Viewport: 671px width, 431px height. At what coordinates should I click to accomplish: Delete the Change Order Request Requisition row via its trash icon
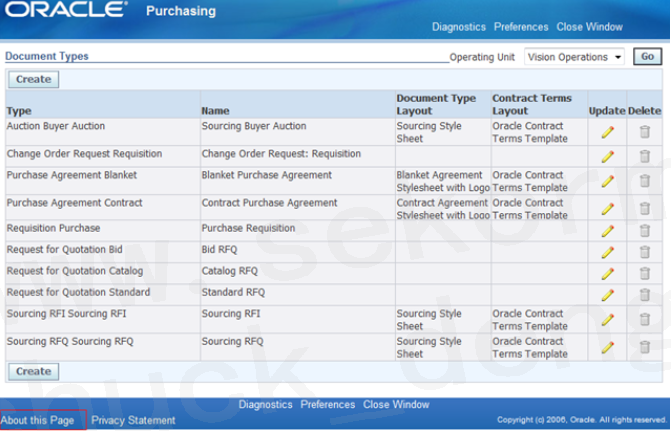tap(645, 156)
